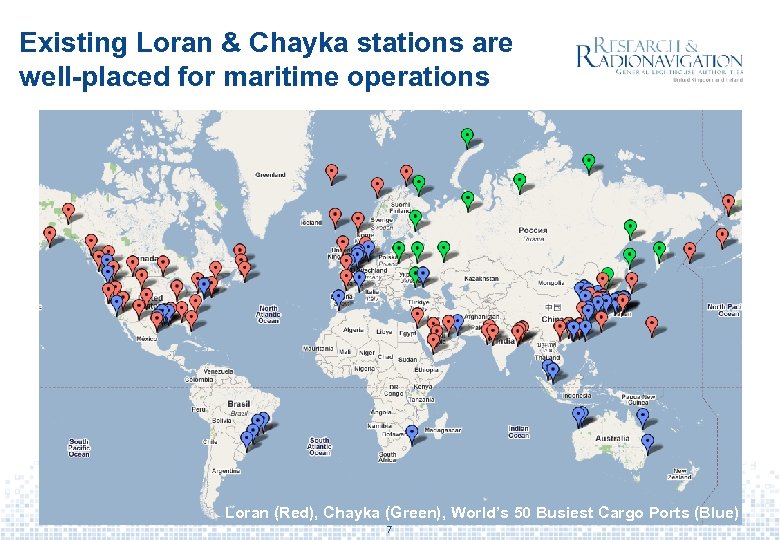Select the New Zealand label
The width and height of the screenshot is (780, 540).
pyautogui.click(x=682, y=473)
